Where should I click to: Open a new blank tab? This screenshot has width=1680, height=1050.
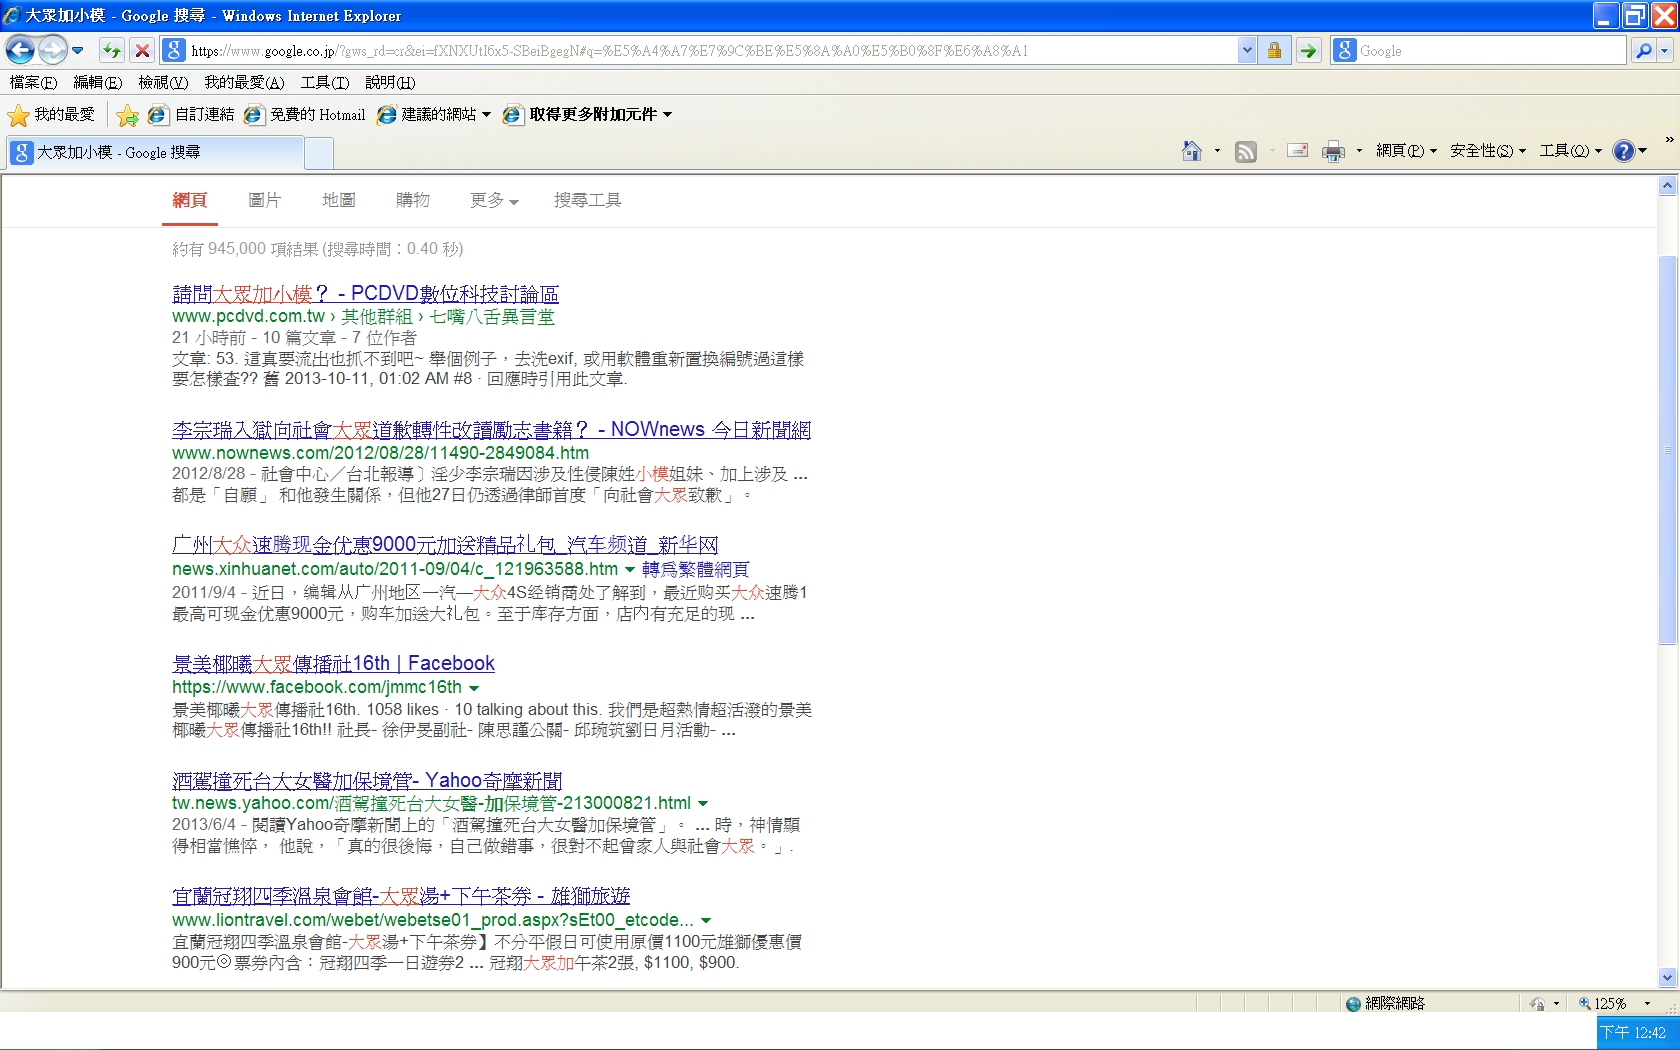pos(318,153)
